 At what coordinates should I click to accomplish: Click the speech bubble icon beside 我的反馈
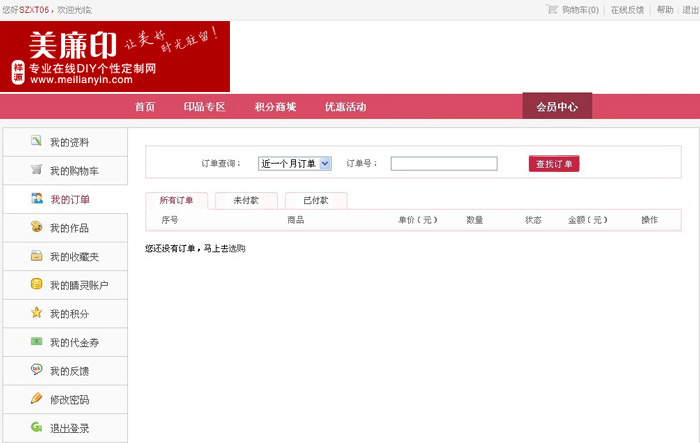pos(36,370)
